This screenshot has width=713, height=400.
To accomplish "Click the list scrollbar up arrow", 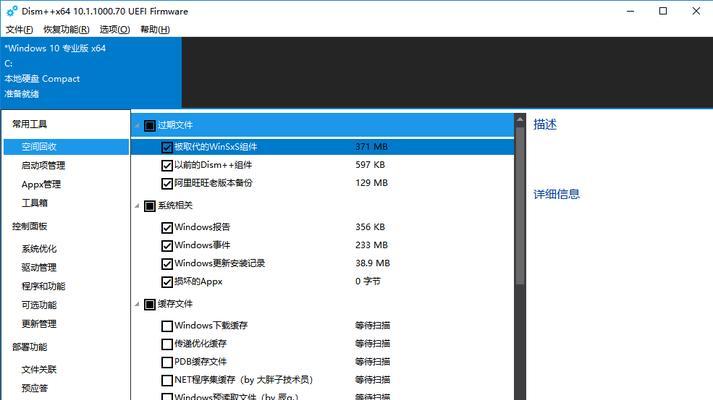I will pyautogui.click(x=520, y=119).
